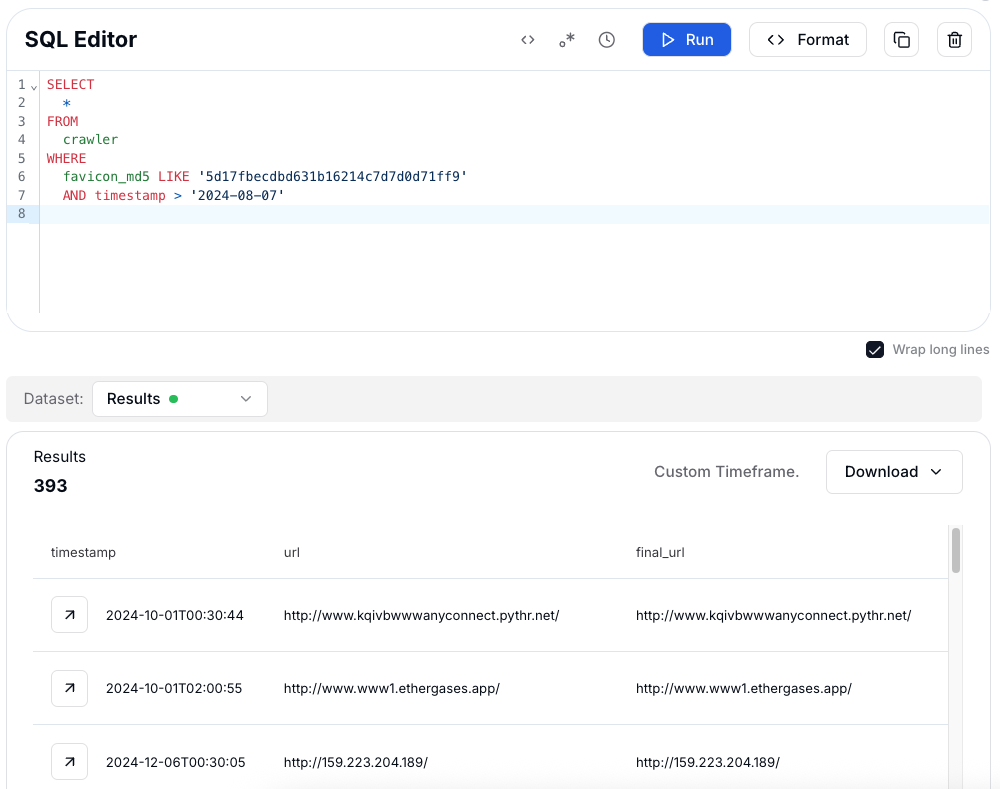Image resolution: width=1000 pixels, height=789 pixels.
Task: Click the results table vertical scrollbar
Action: (x=955, y=550)
